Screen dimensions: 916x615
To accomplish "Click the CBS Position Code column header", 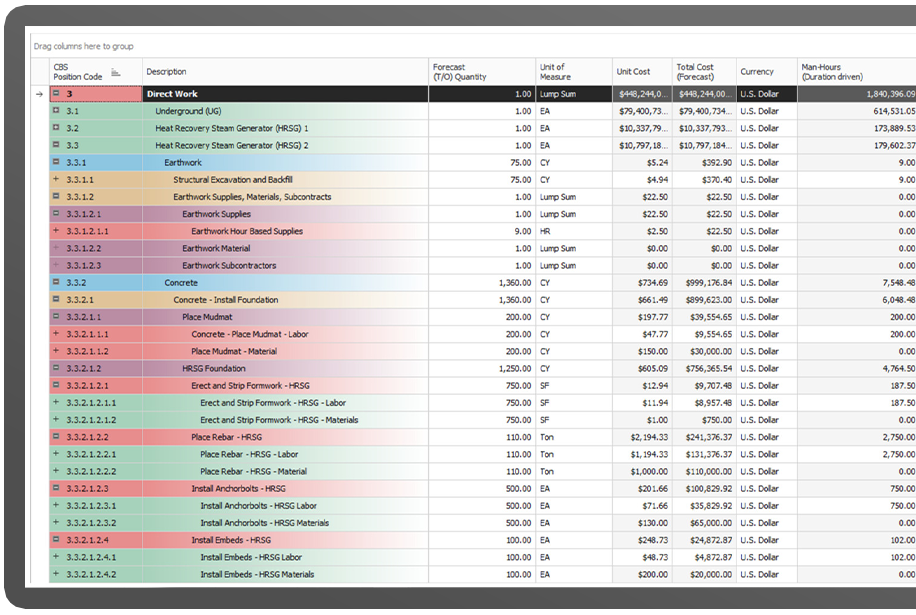I will (96, 72).
